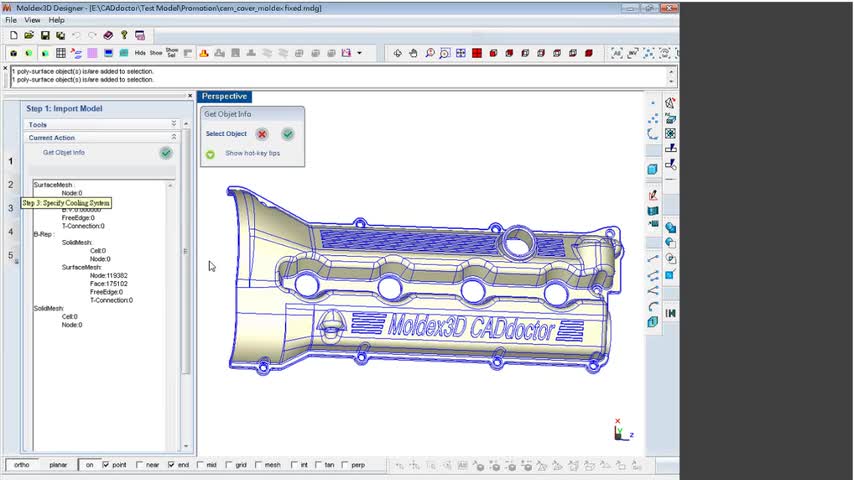This screenshot has width=854, height=480.
Task: Click the Zoom magnifier tool
Action: click(429, 53)
